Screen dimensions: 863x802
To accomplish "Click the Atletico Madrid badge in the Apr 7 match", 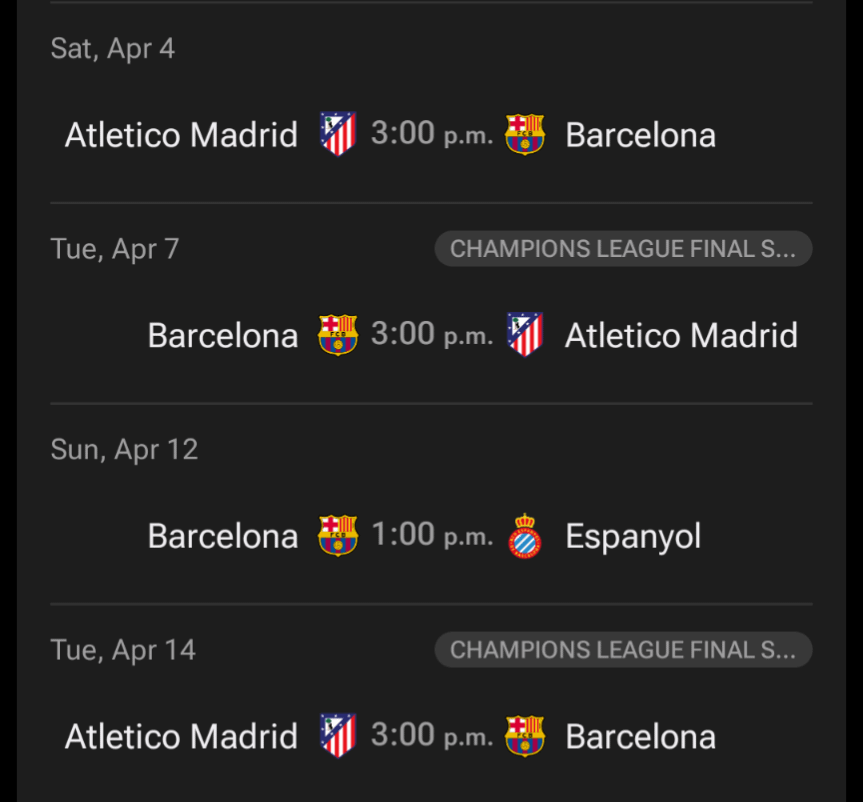I will [525, 334].
